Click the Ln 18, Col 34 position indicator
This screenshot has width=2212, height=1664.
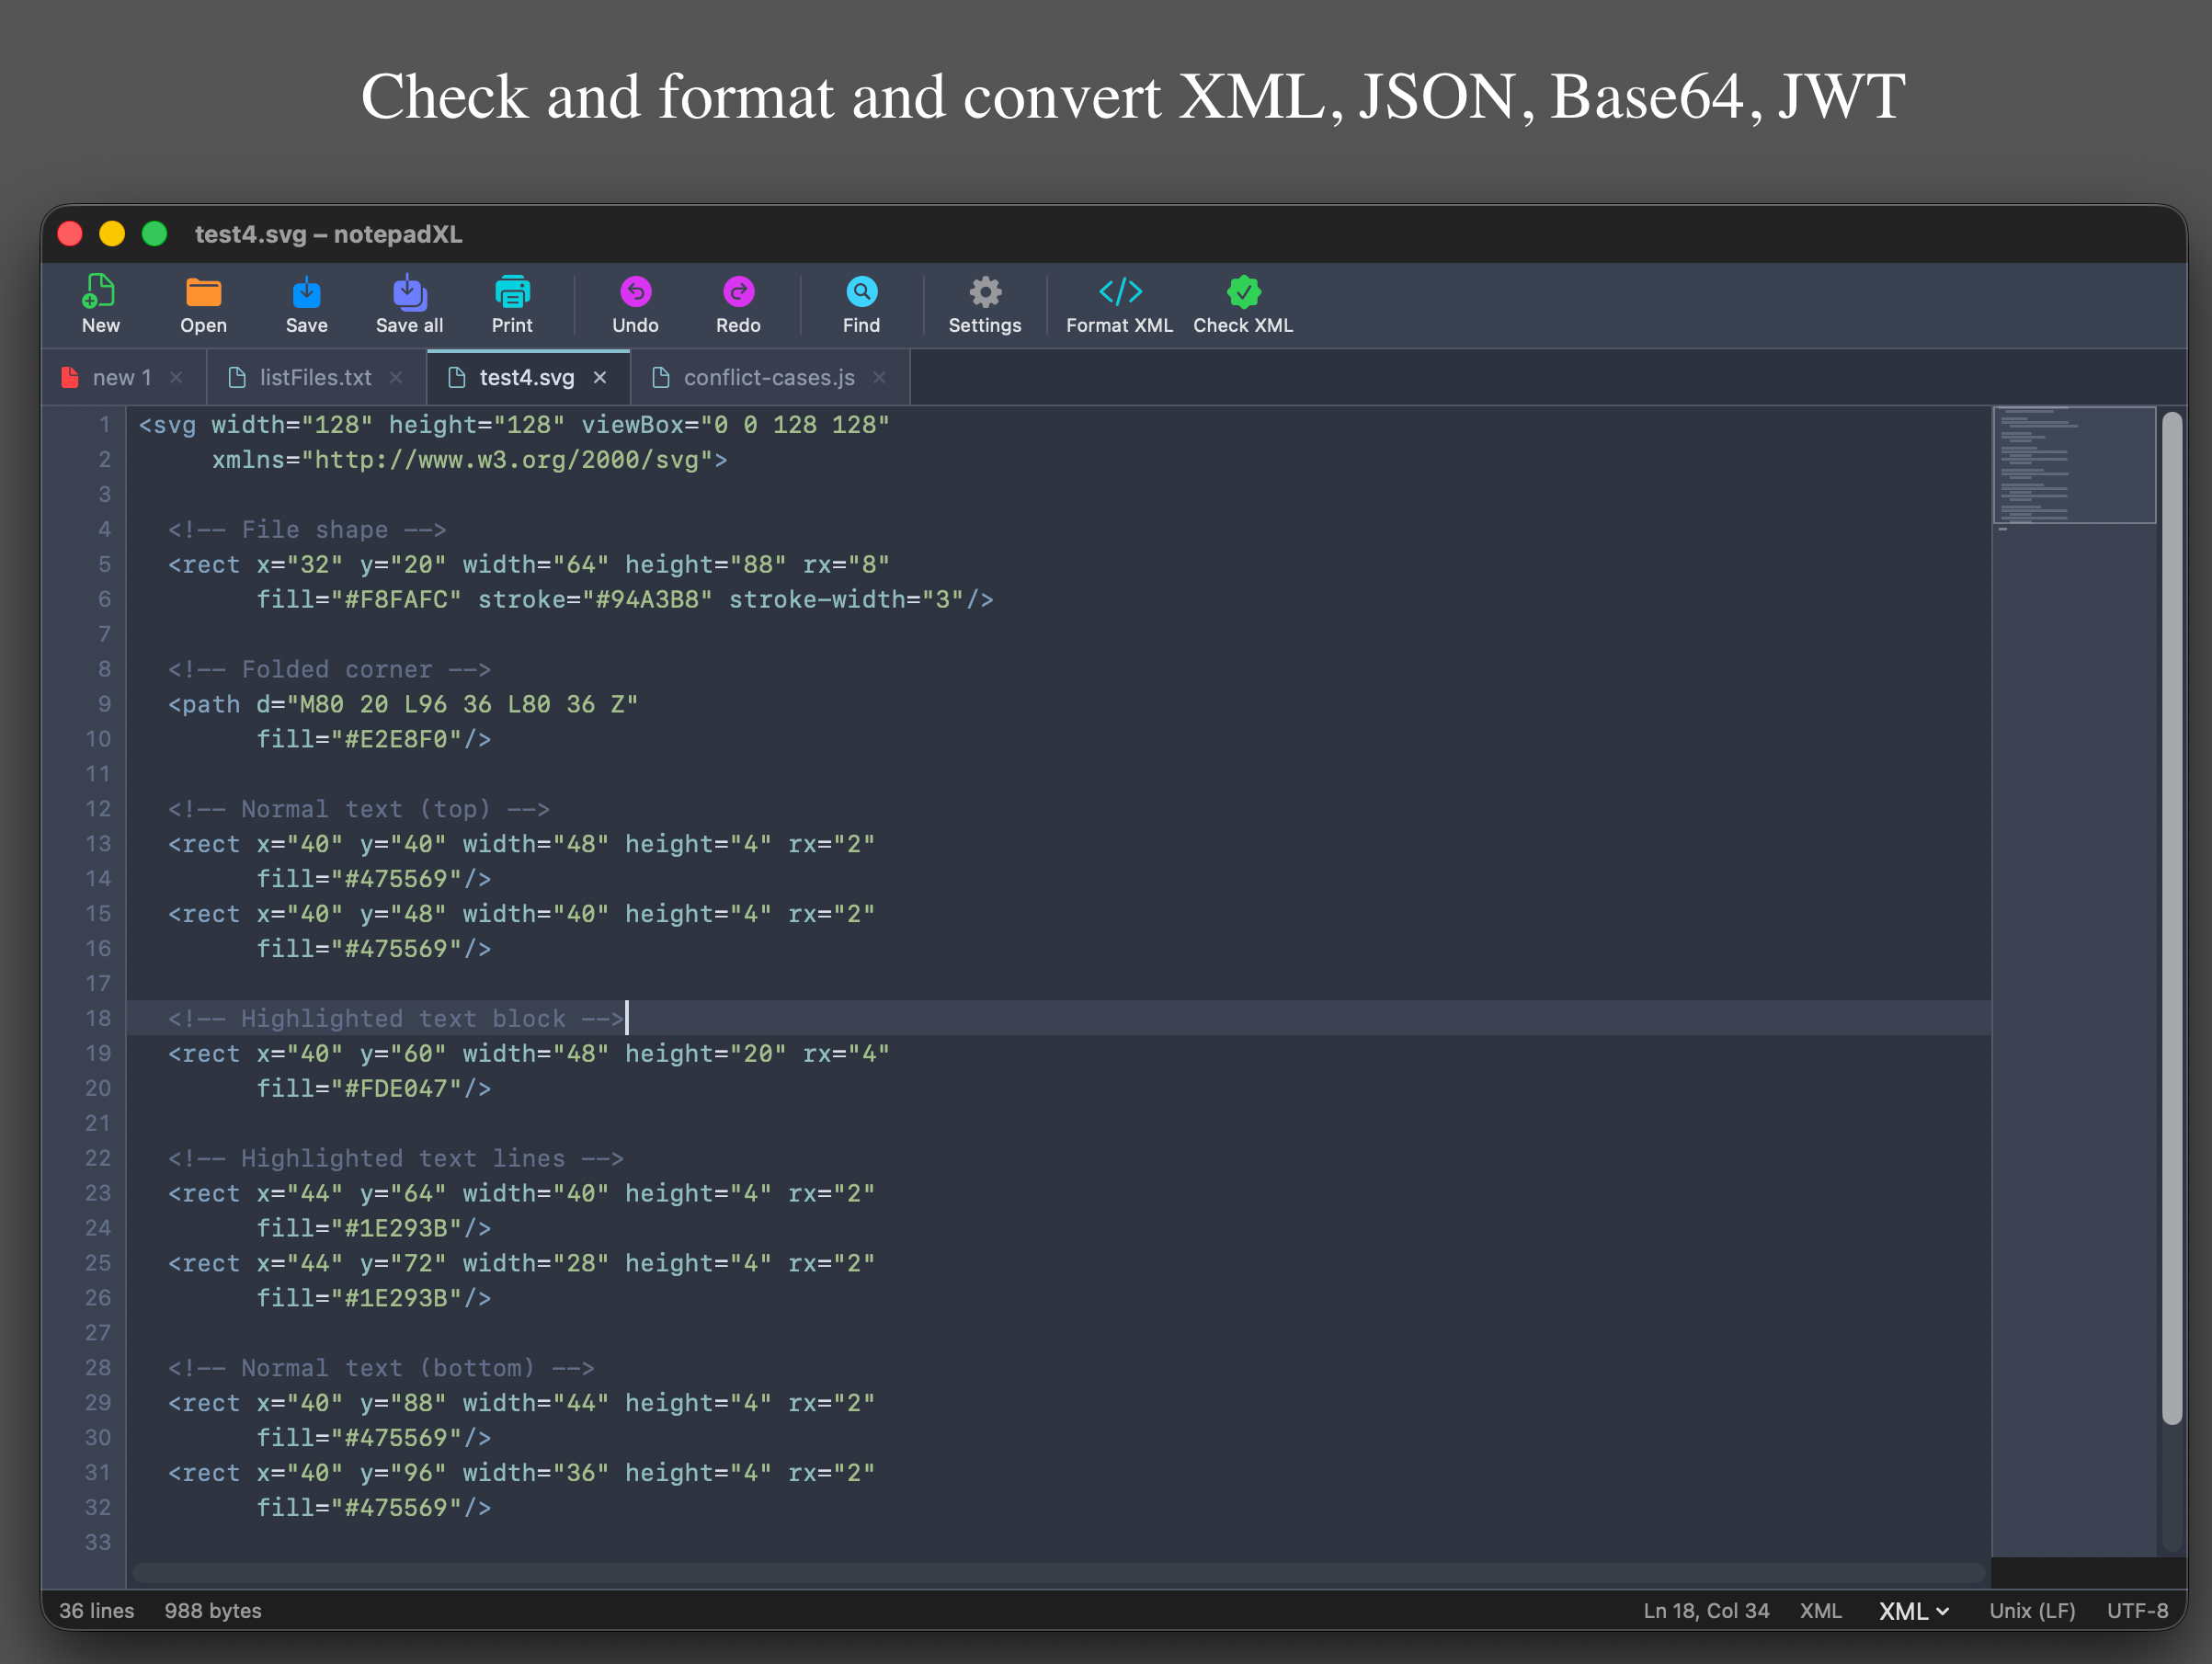coord(1706,1611)
